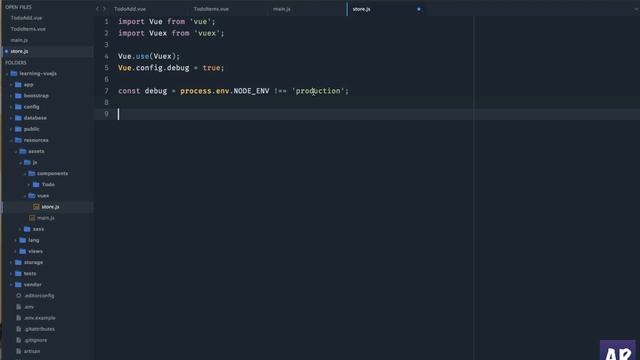This screenshot has width=640, height=360.
Task: Click line number 1 in the gutter
Action: pos(107,22)
